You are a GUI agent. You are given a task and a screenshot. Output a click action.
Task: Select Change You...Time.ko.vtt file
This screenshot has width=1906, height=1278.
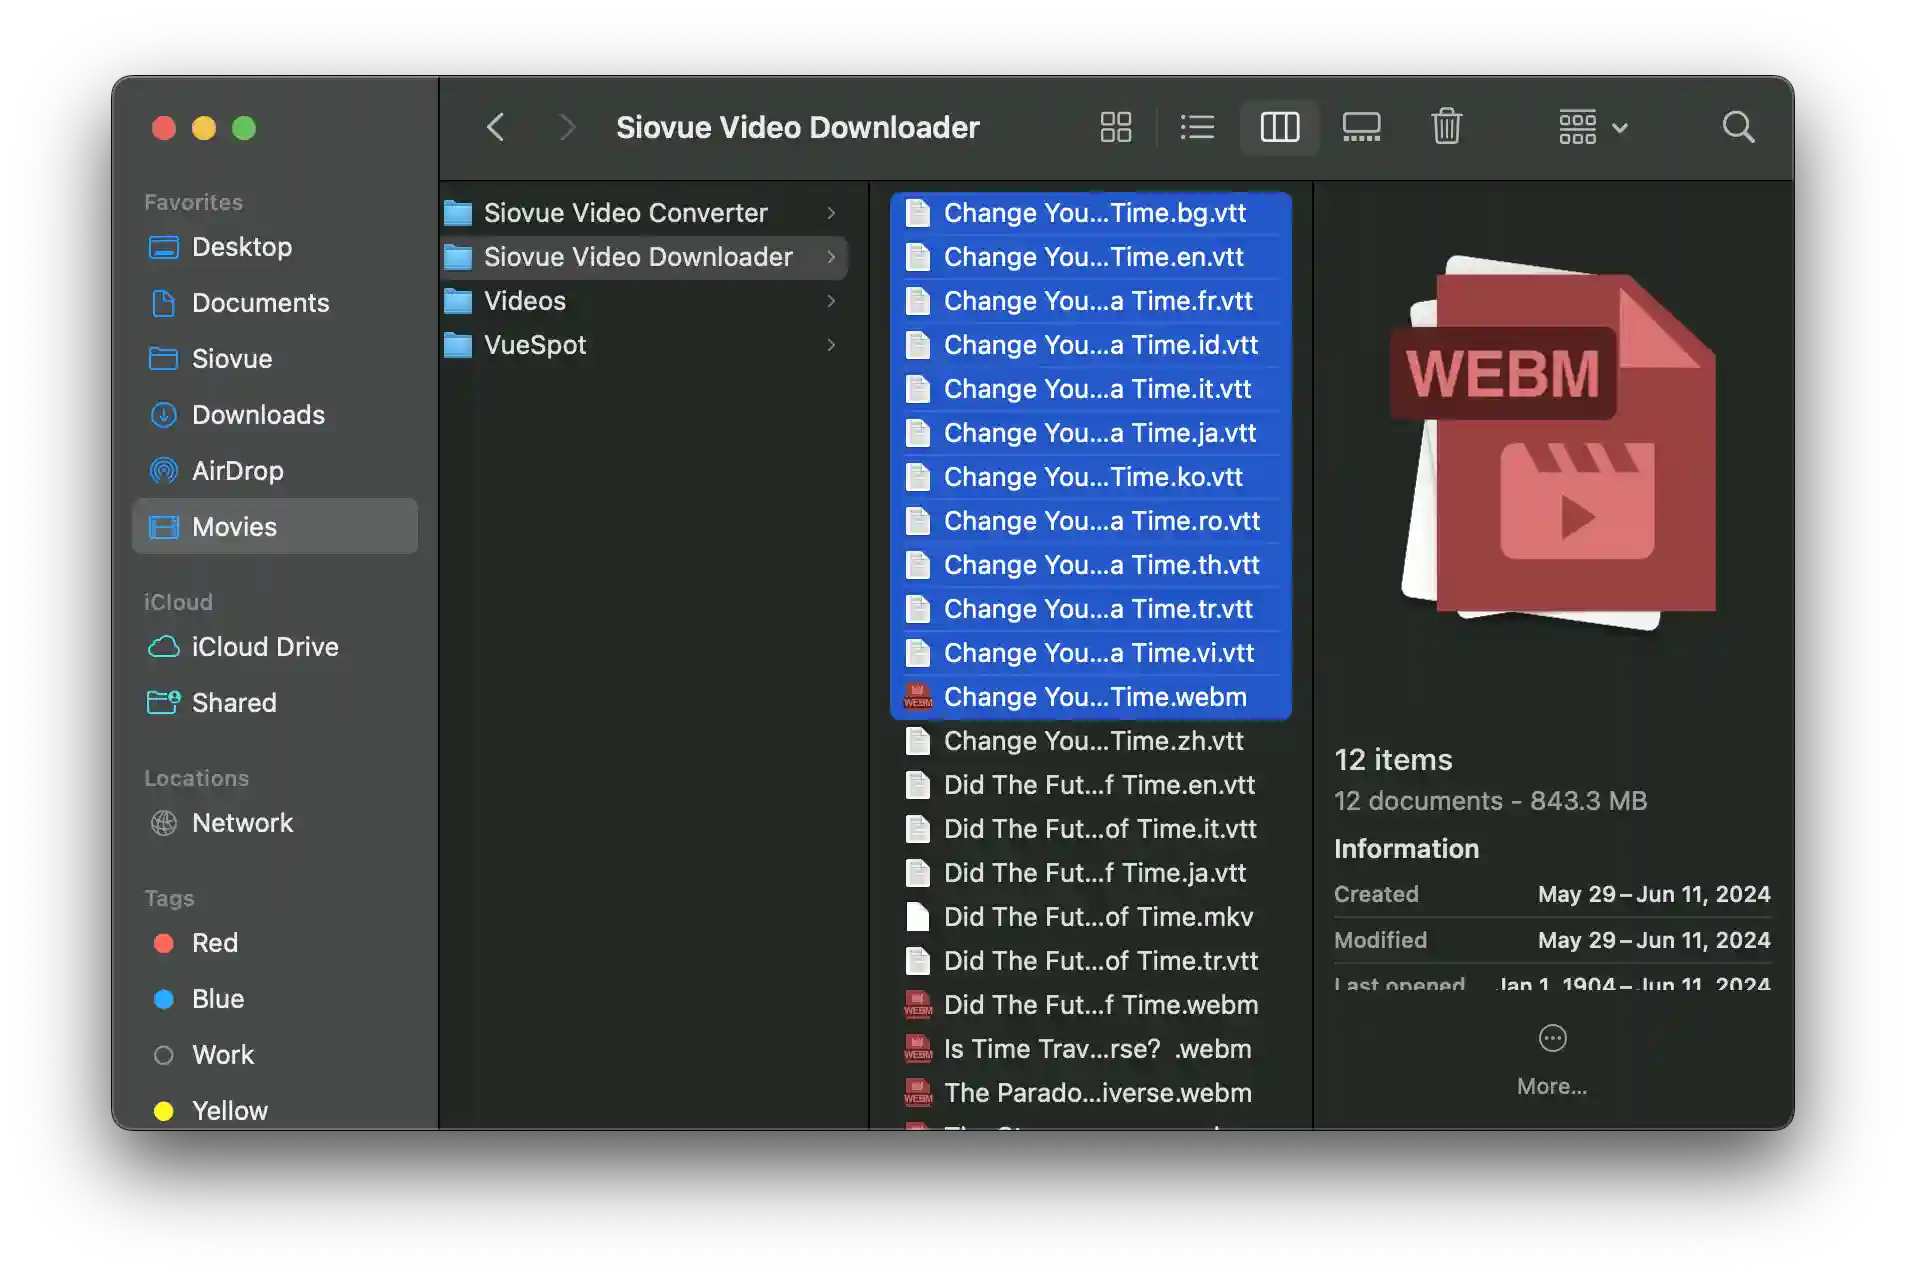pos(1091,477)
